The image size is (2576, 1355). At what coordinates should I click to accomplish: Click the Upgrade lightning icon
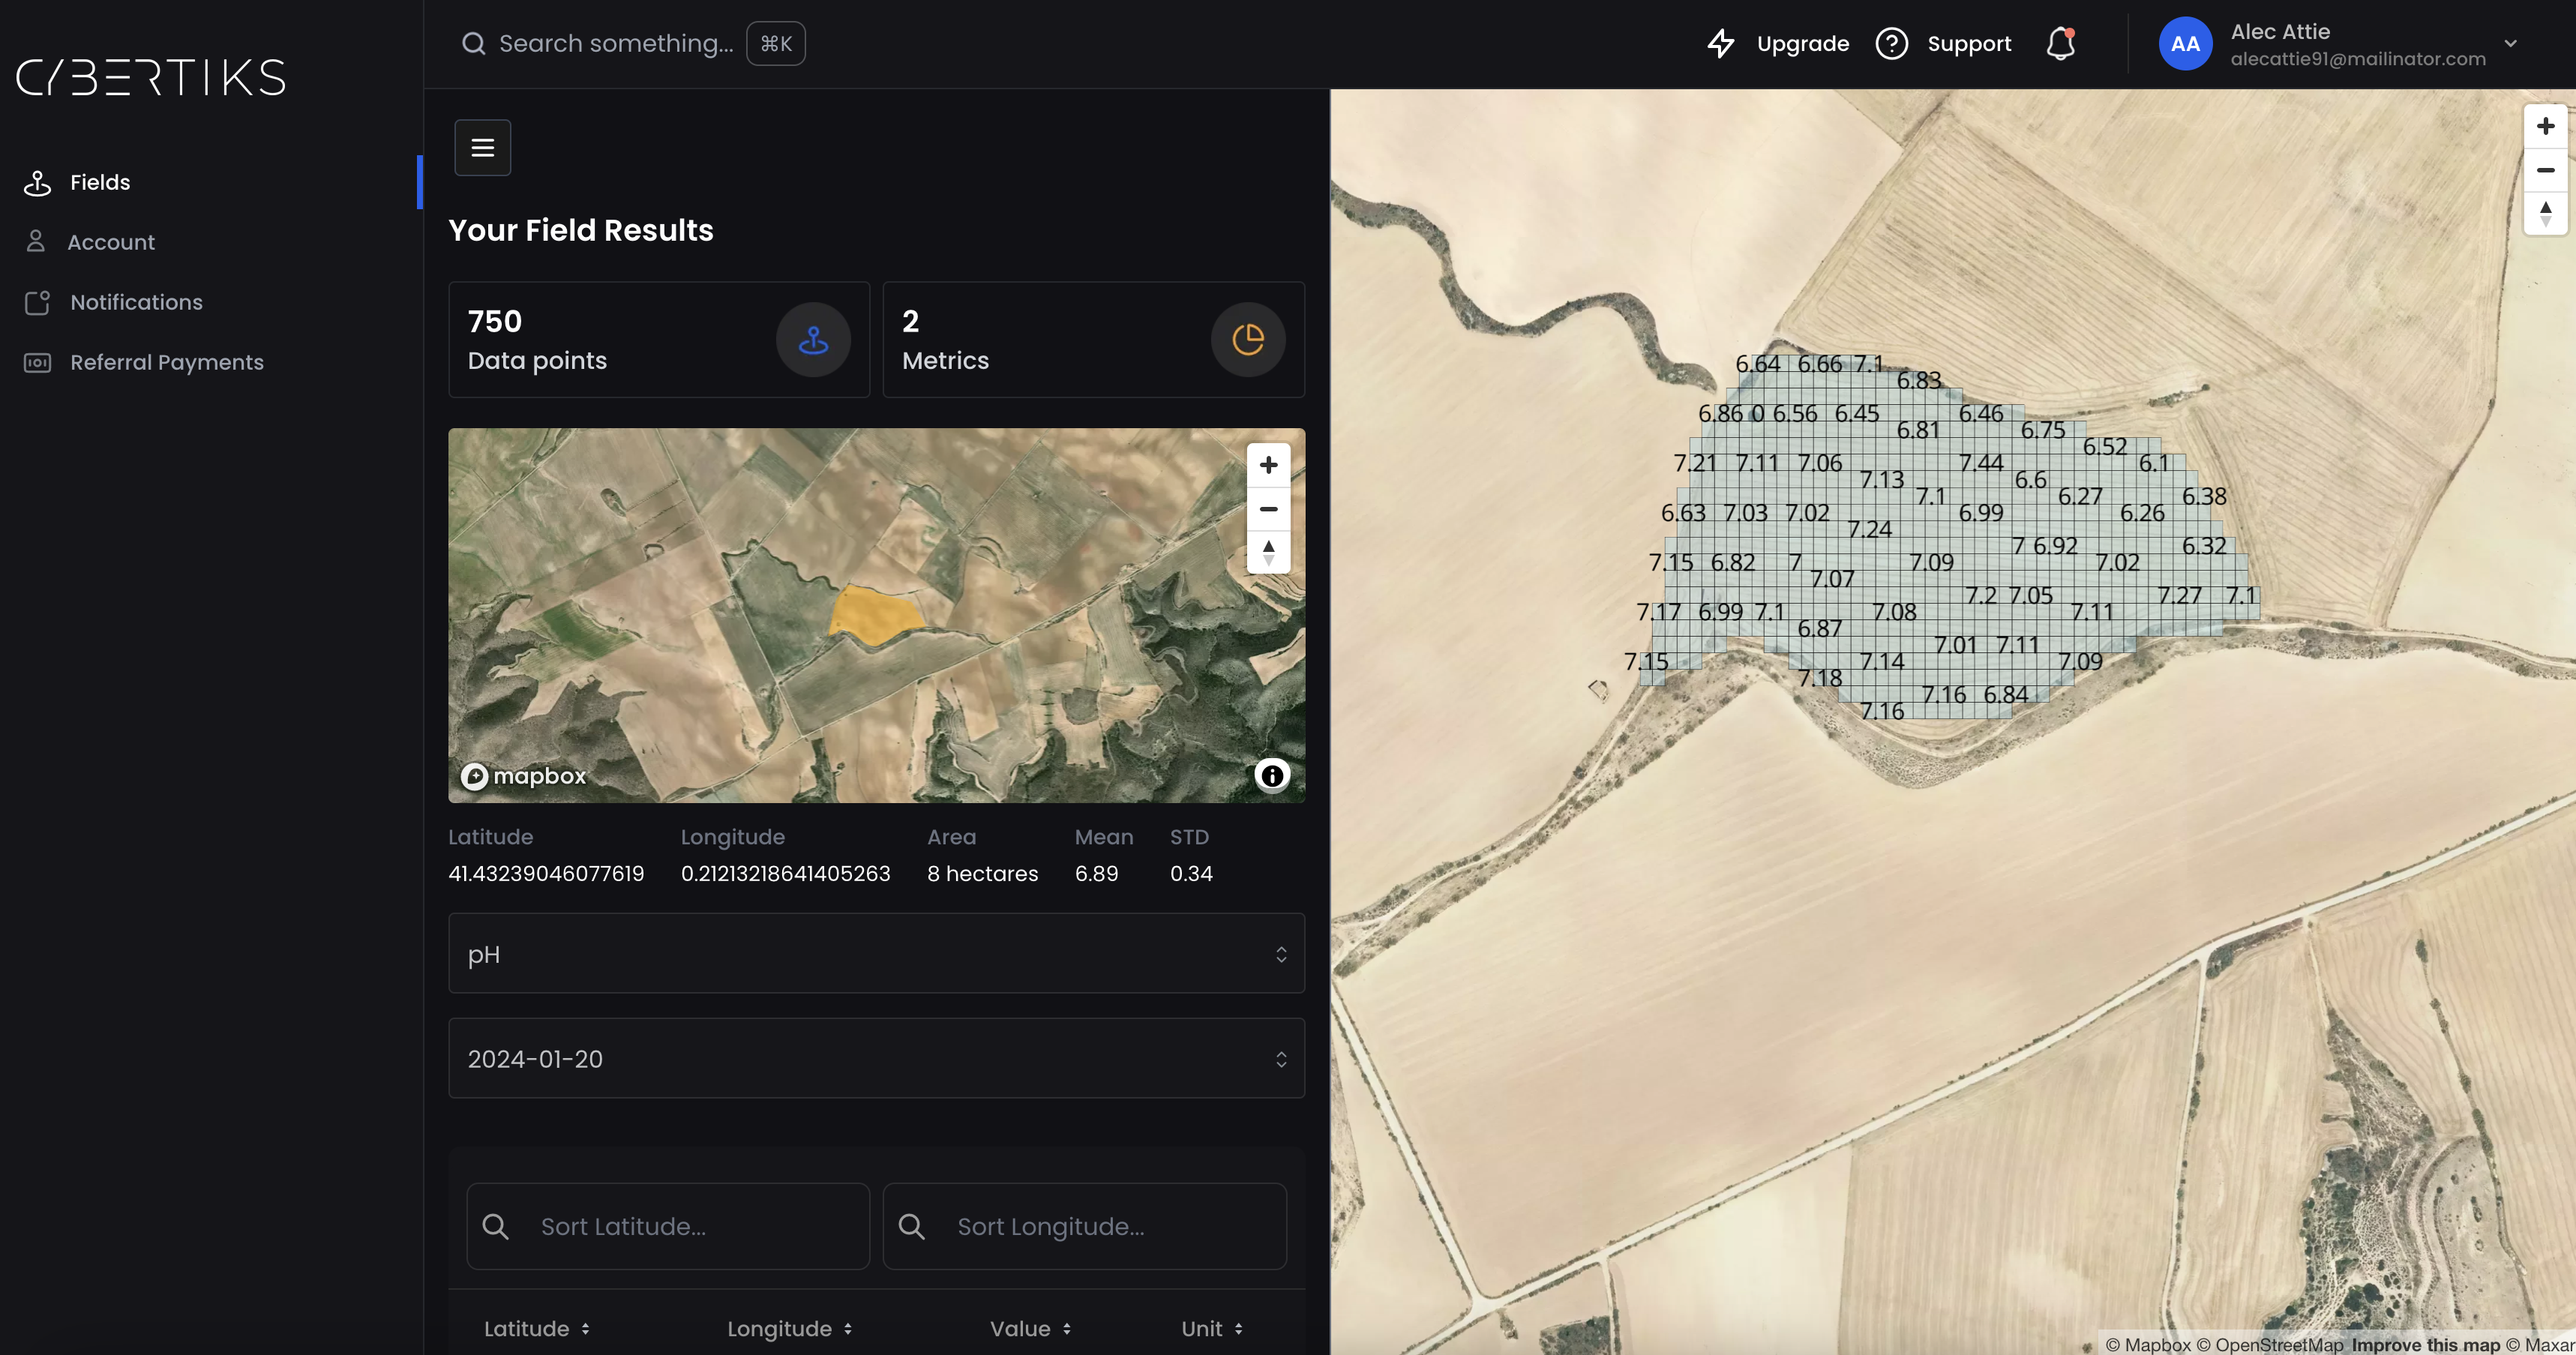coord(1721,43)
